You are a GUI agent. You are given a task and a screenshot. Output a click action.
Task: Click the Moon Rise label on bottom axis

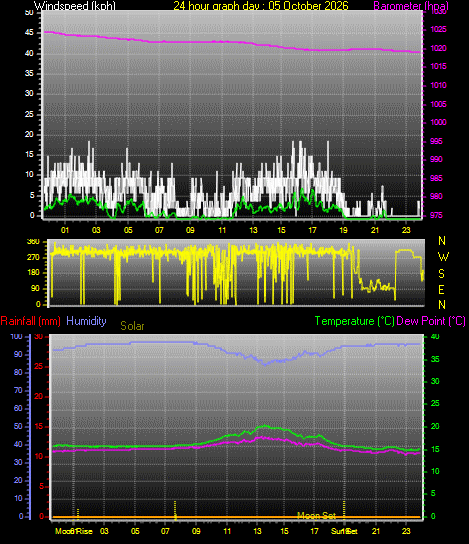(74, 532)
